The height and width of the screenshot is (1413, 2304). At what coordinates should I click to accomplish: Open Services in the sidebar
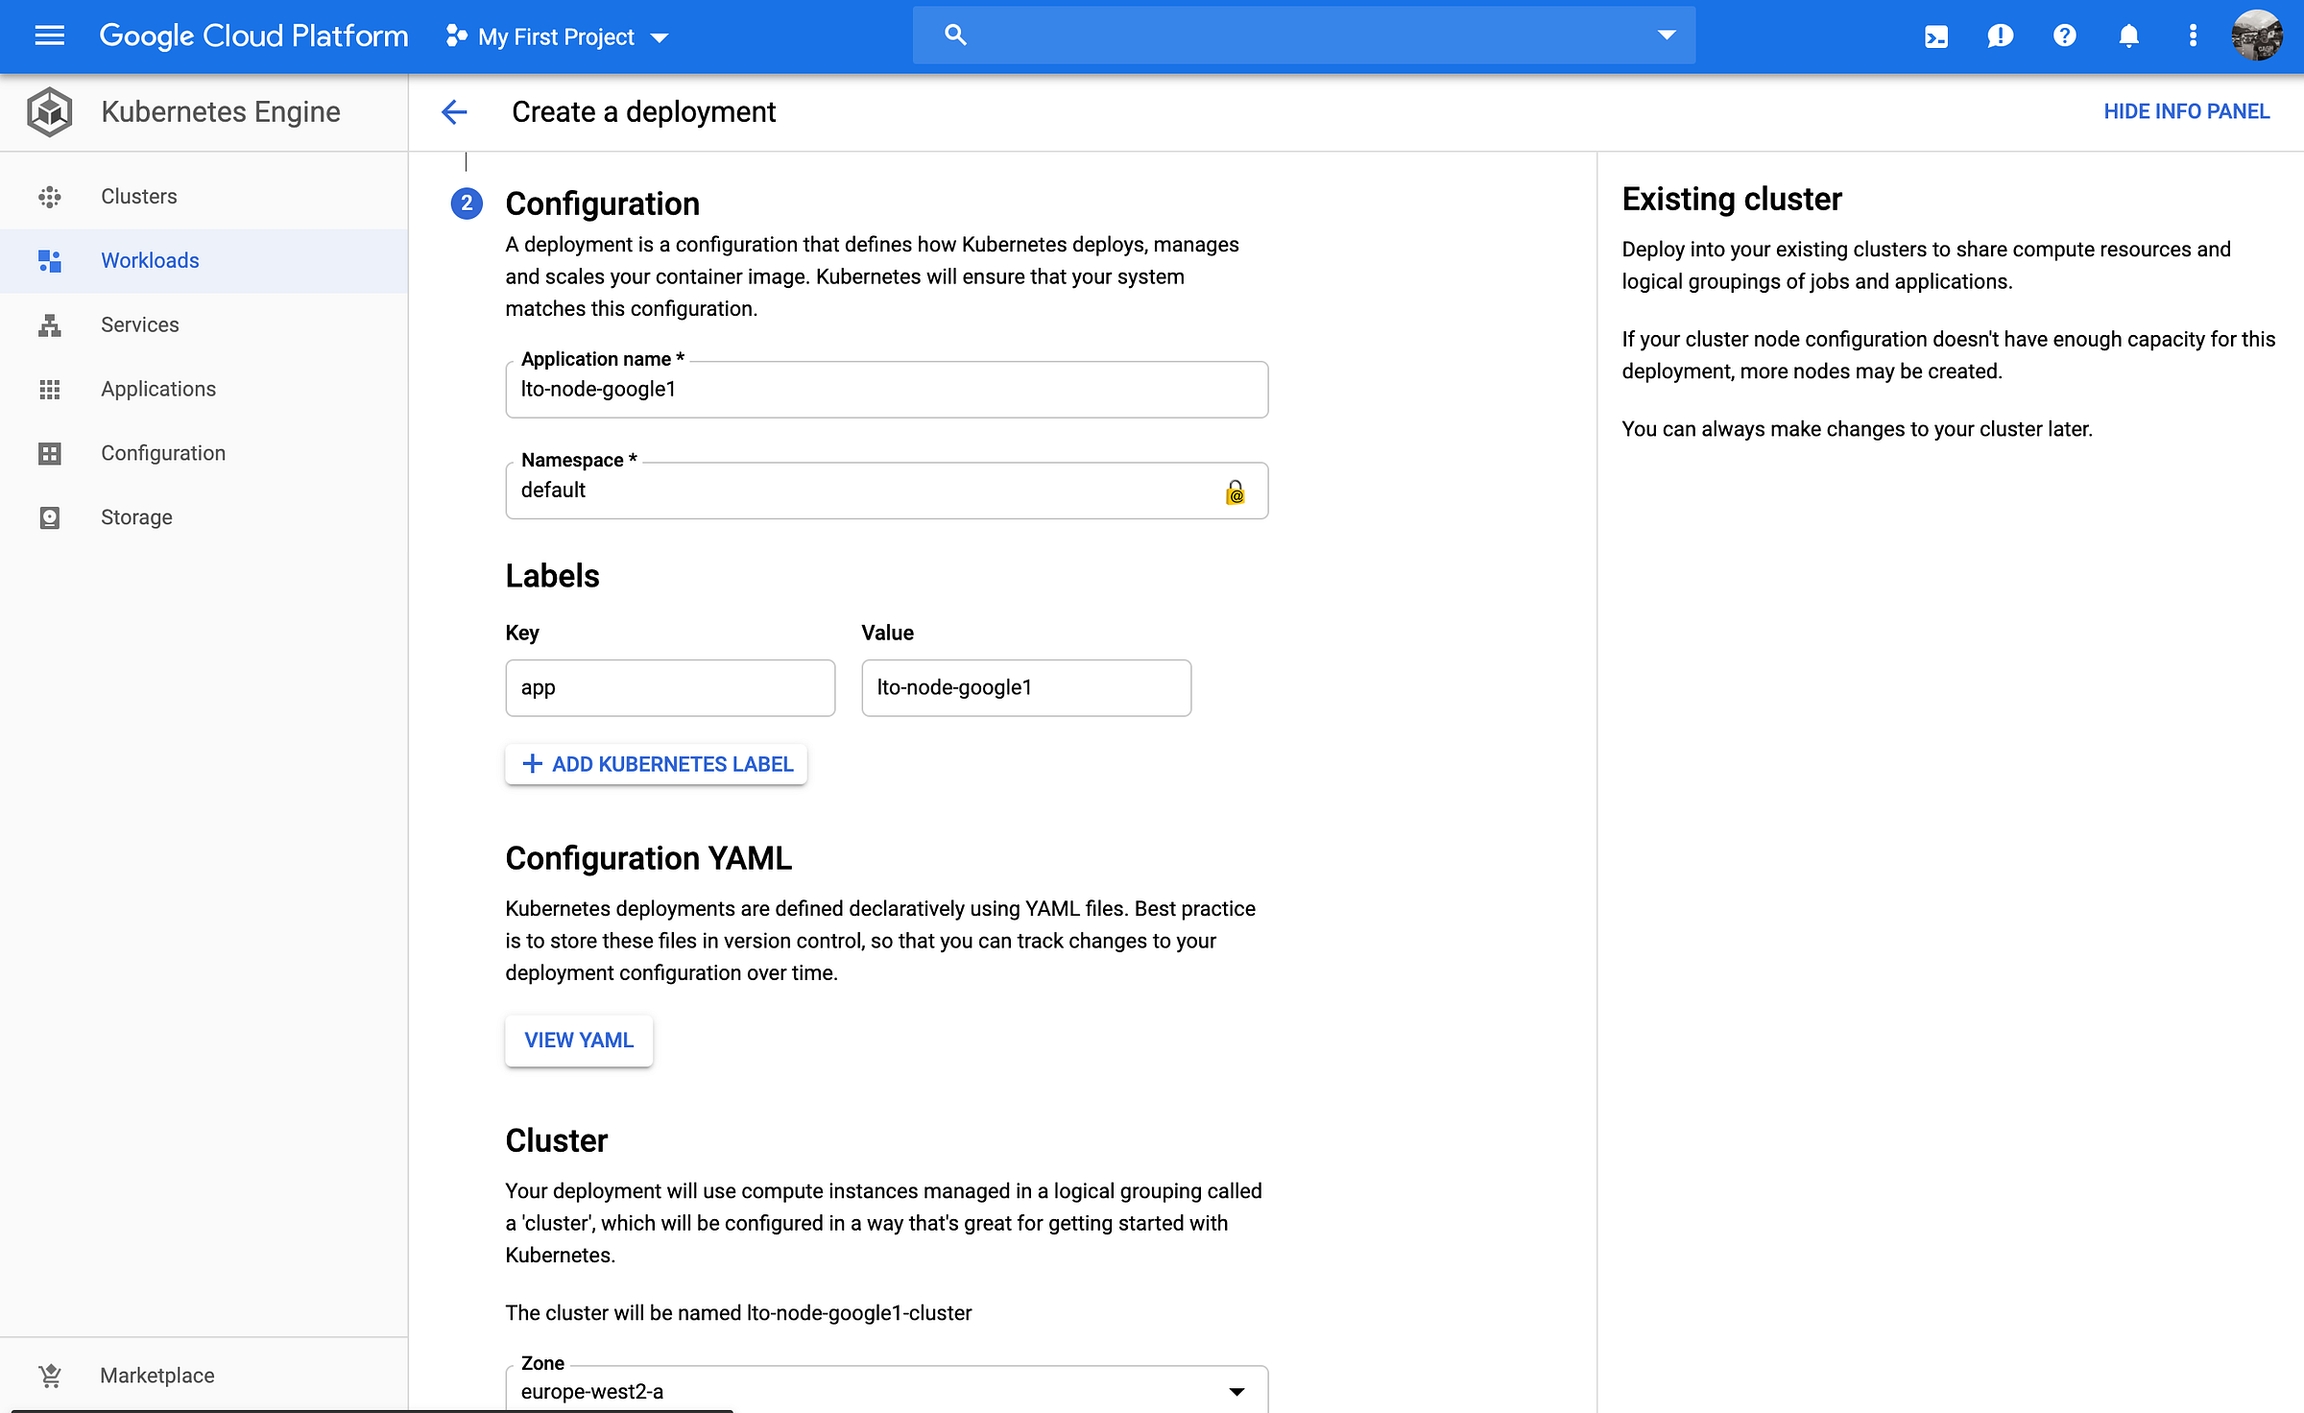pos(204,324)
